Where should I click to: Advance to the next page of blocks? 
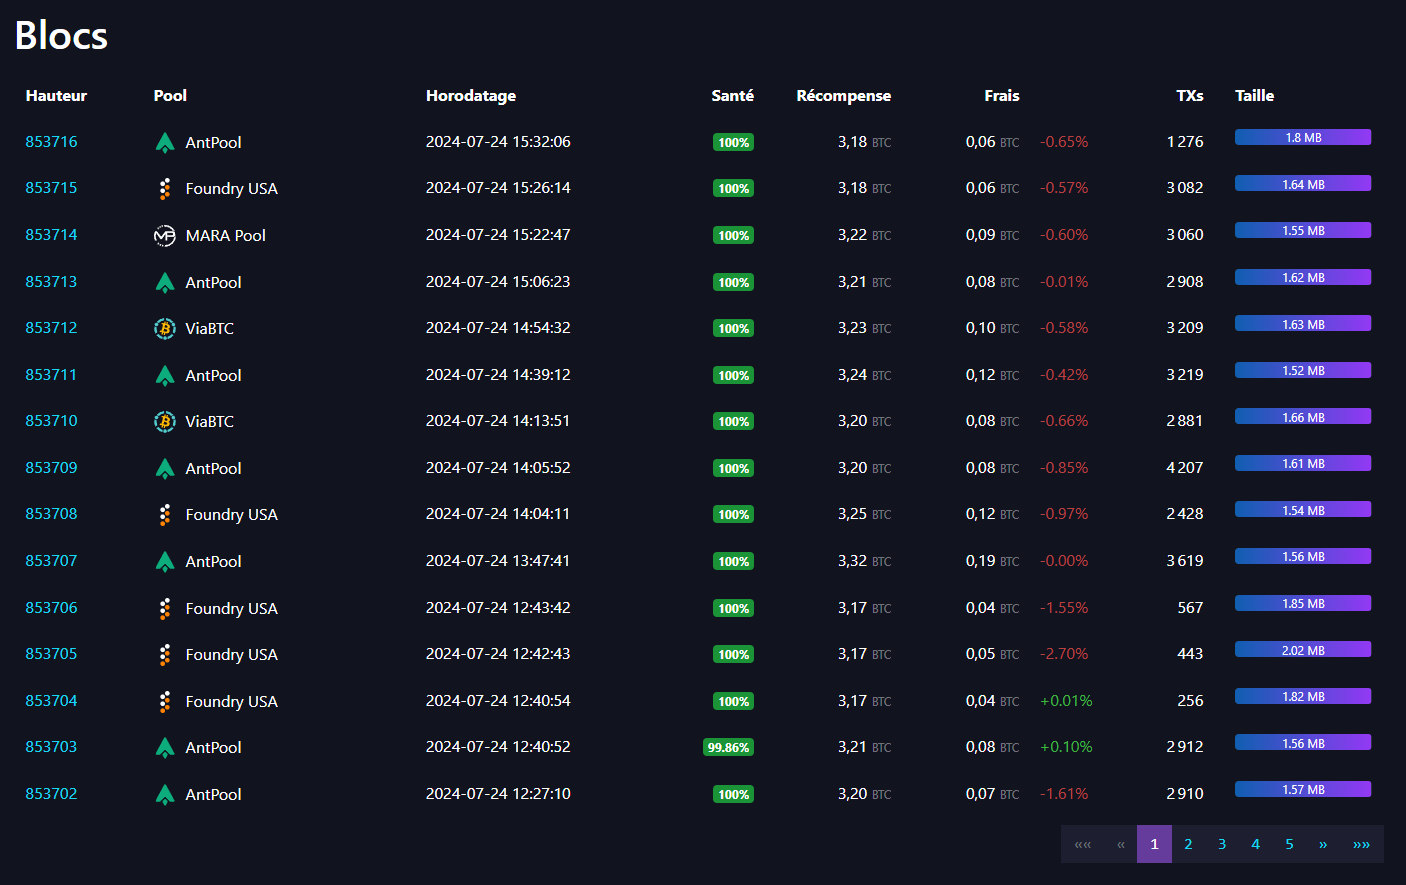[1322, 844]
